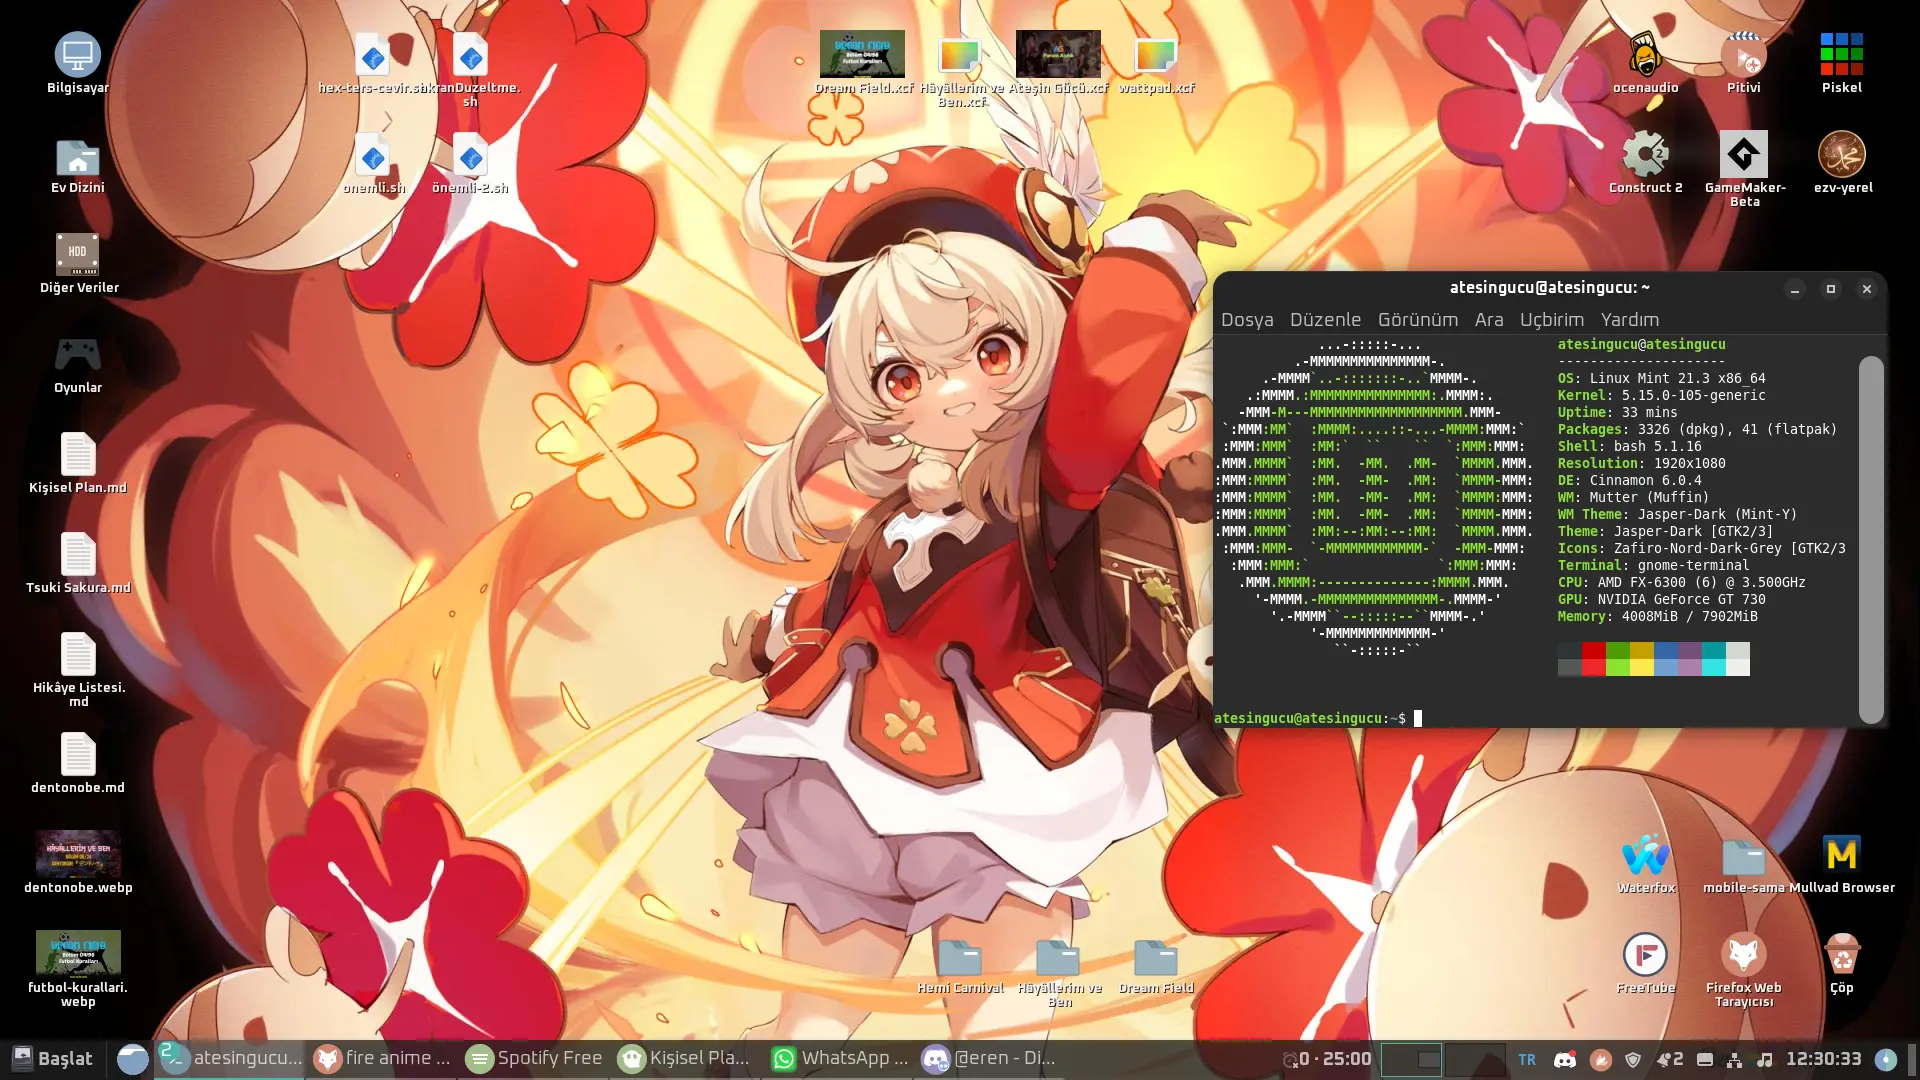Switch to fire anime browser task

[x=383, y=1059]
